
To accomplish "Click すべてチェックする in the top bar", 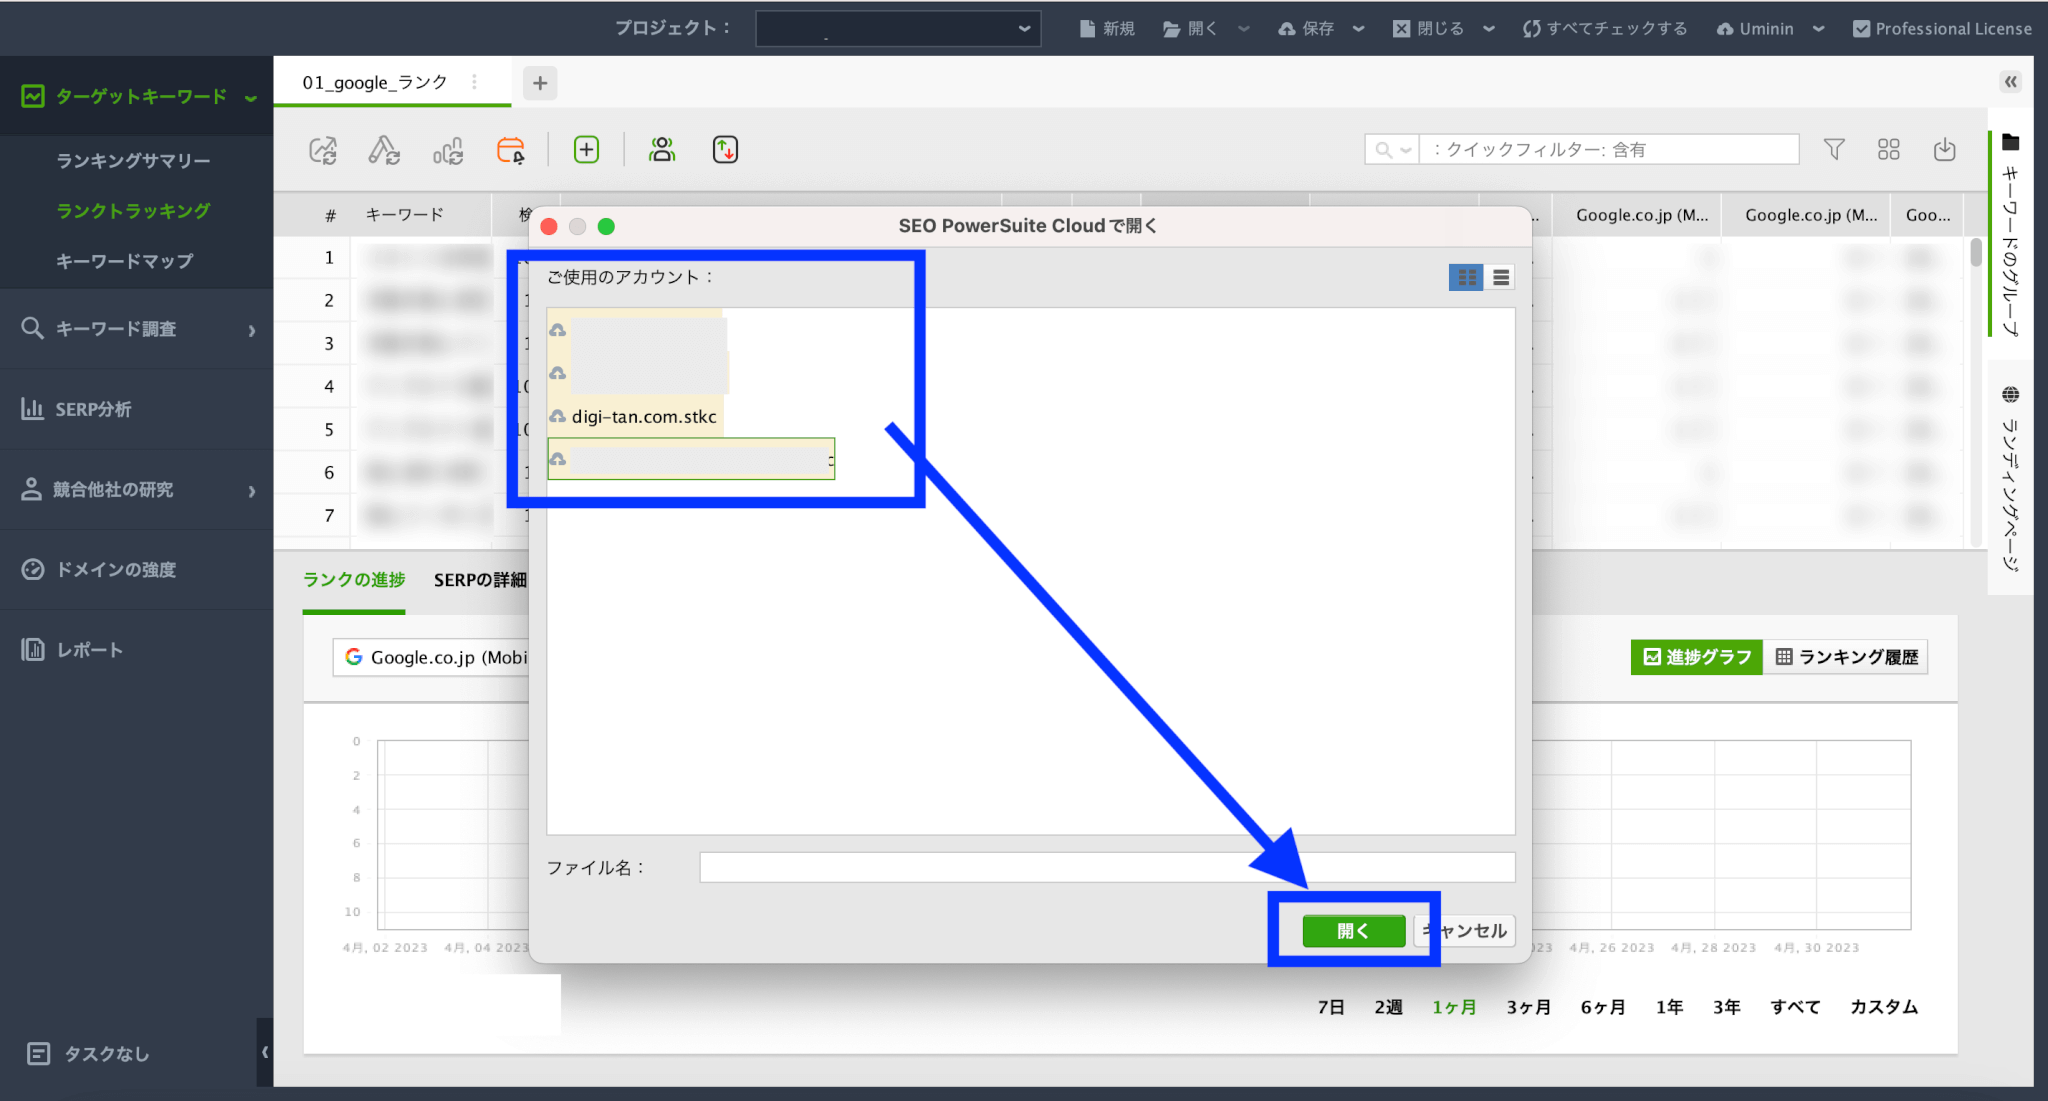I will point(1605,29).
